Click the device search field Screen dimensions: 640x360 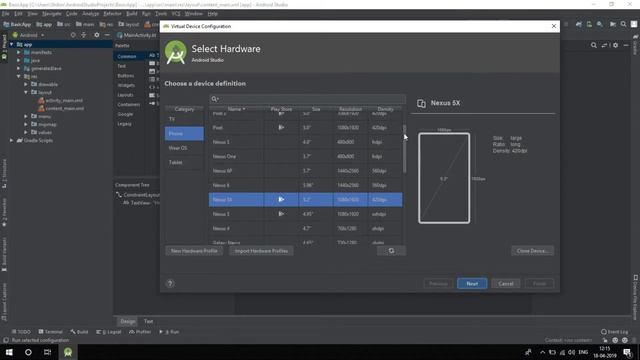pos(307,99)
